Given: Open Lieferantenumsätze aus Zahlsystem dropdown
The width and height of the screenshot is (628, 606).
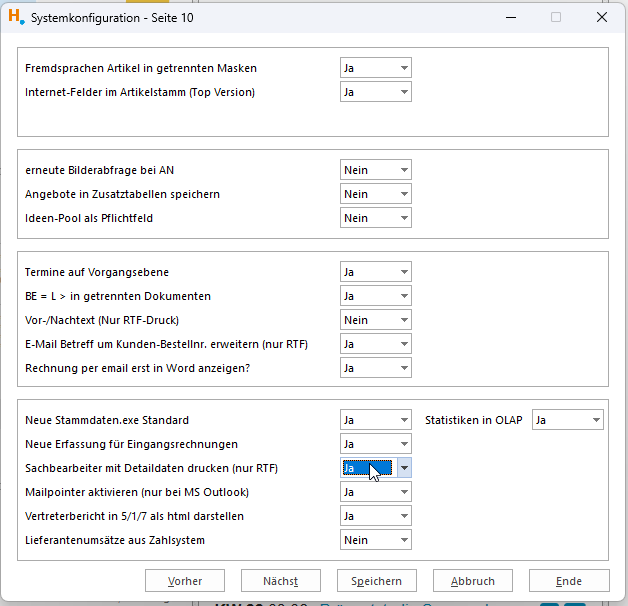Looking at the screenshot, I should [x=375, y=540].
